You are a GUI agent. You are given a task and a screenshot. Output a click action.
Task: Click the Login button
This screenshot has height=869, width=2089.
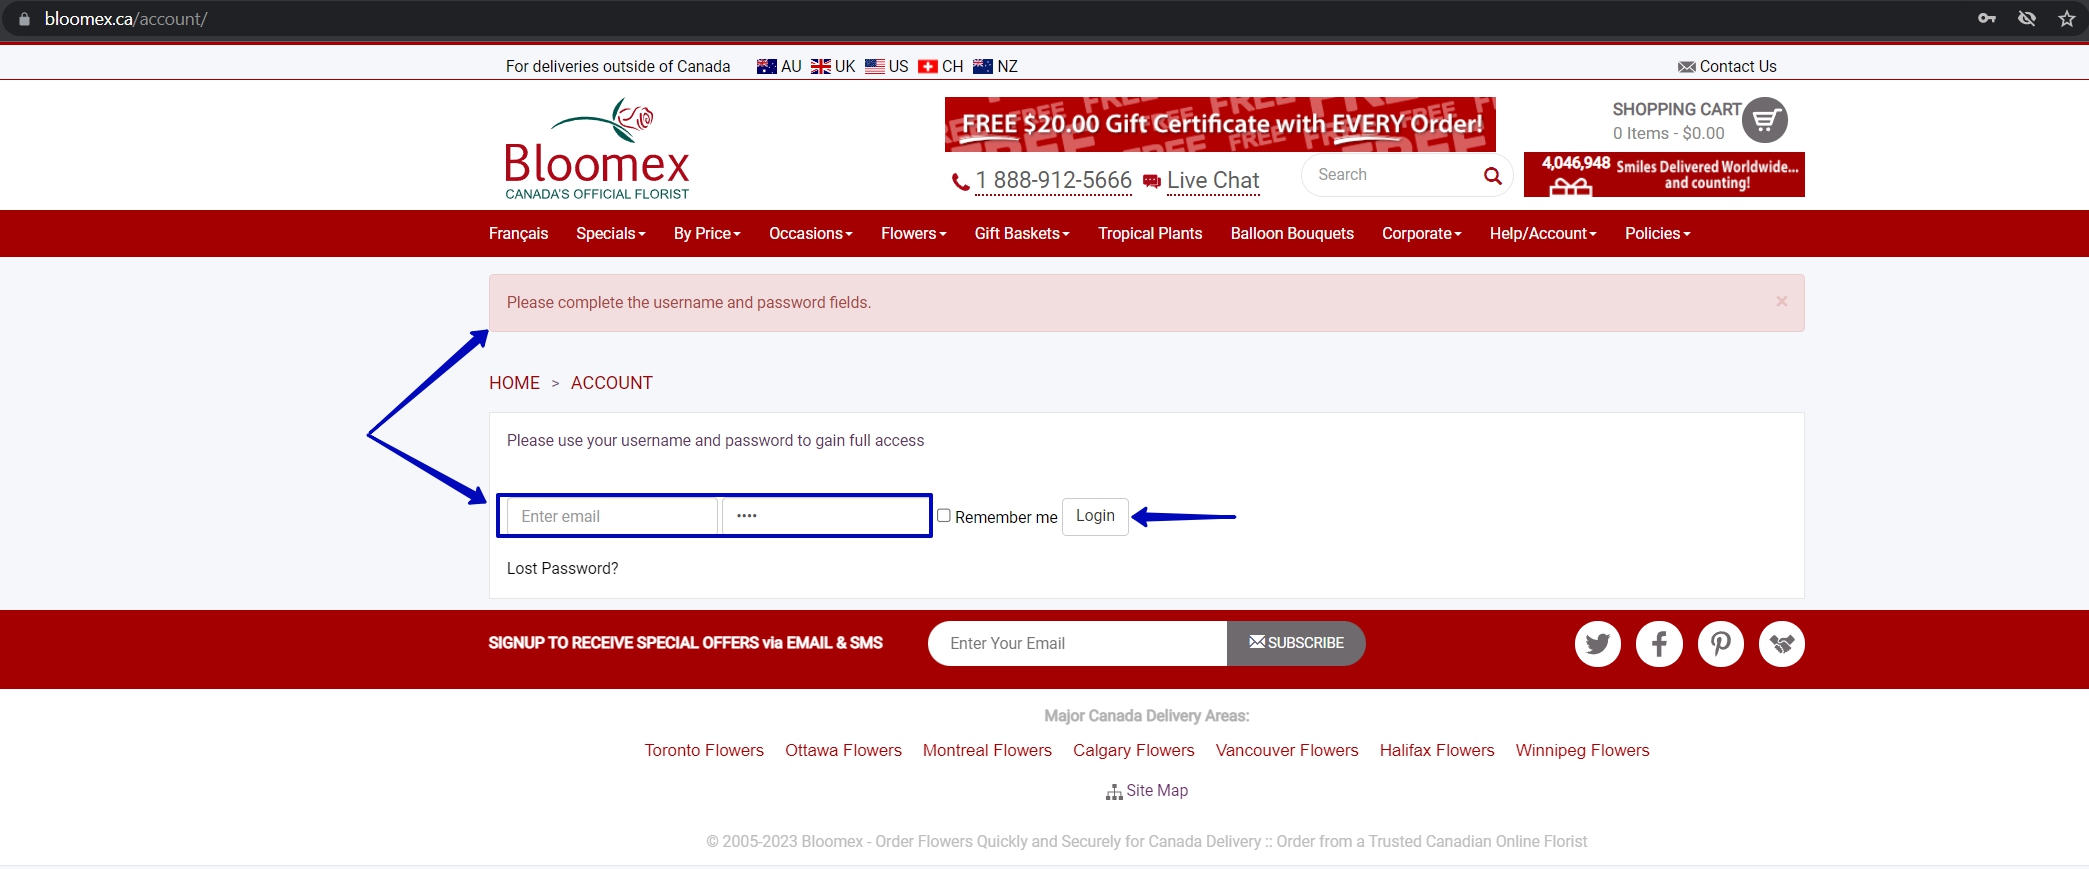point(1095,516)
